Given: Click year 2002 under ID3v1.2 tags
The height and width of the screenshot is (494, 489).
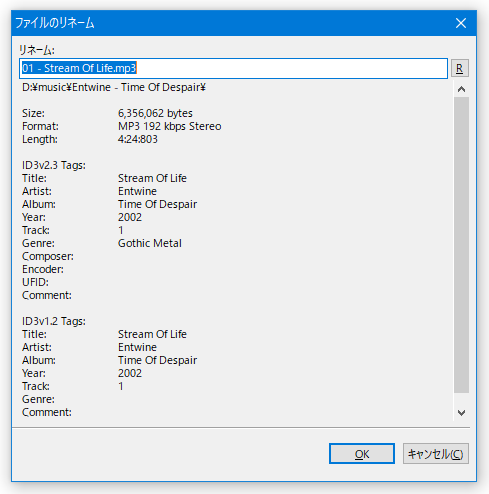Looking at the screenshot, I should [x=130, y=373].
